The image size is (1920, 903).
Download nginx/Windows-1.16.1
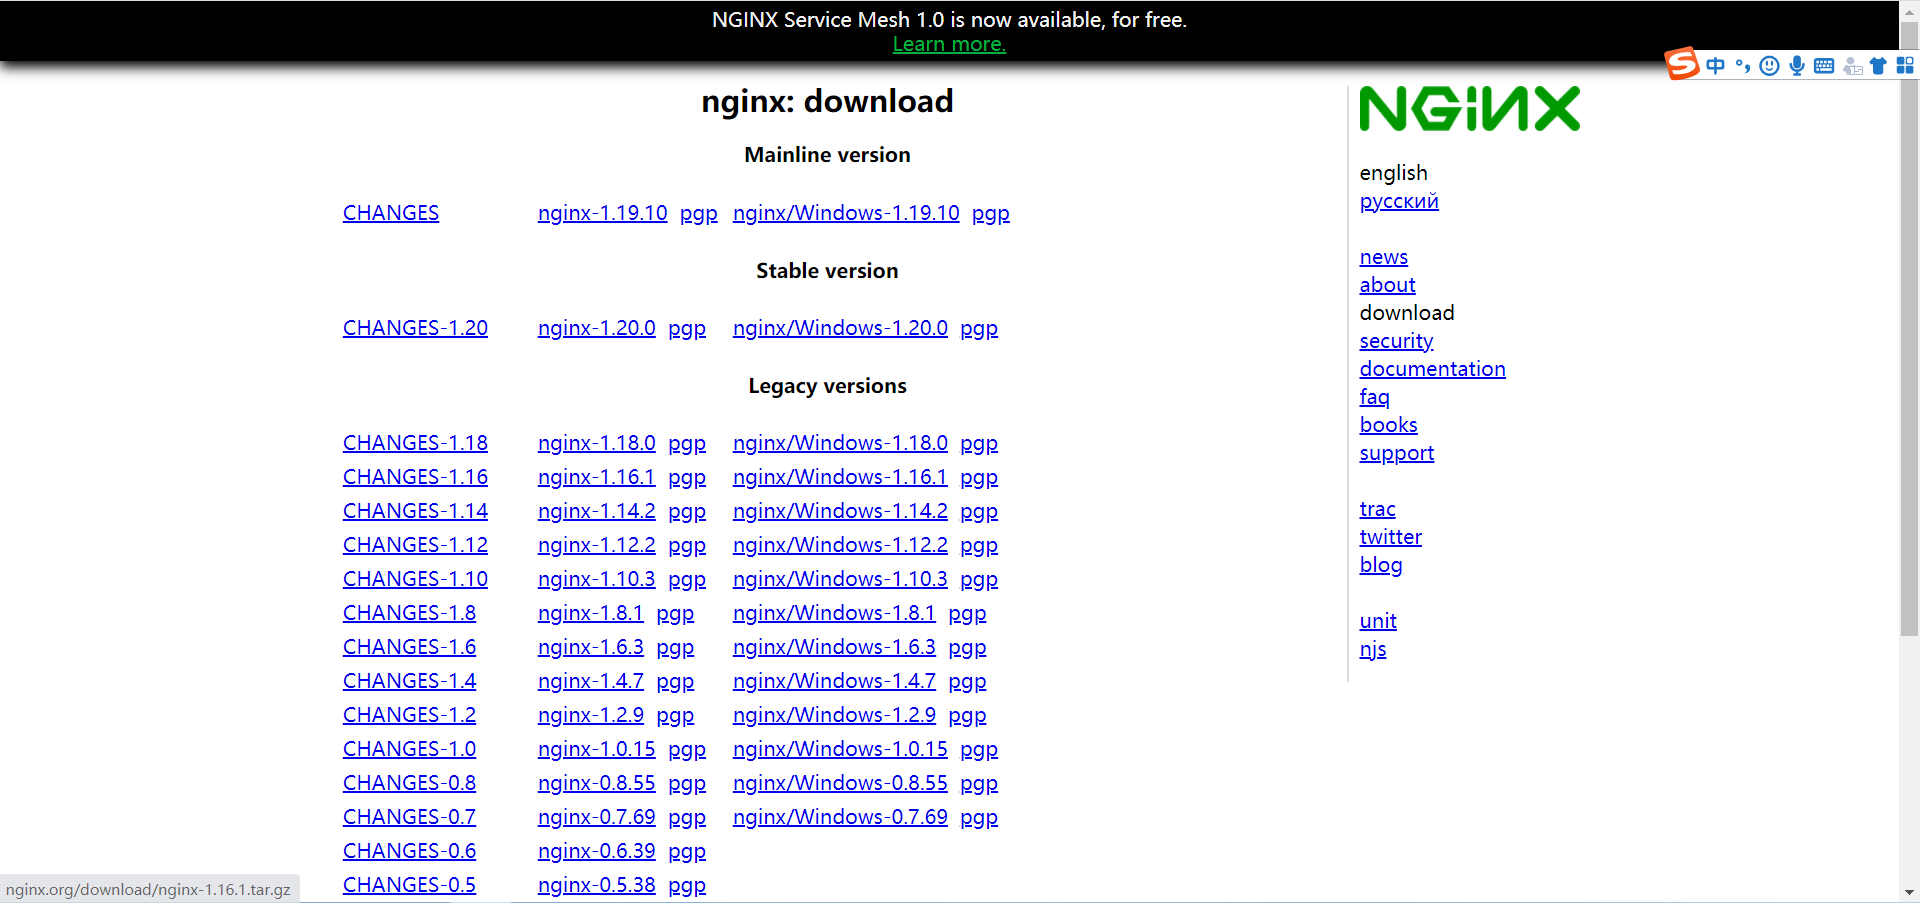click(x=840, y=477)
